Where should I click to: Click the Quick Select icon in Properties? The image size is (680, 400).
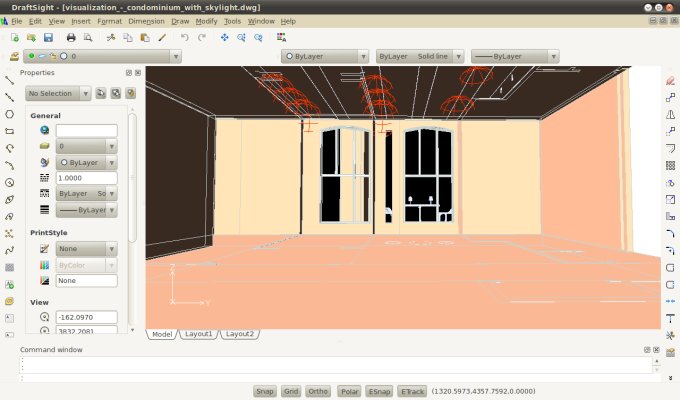[x=131, y=93]
